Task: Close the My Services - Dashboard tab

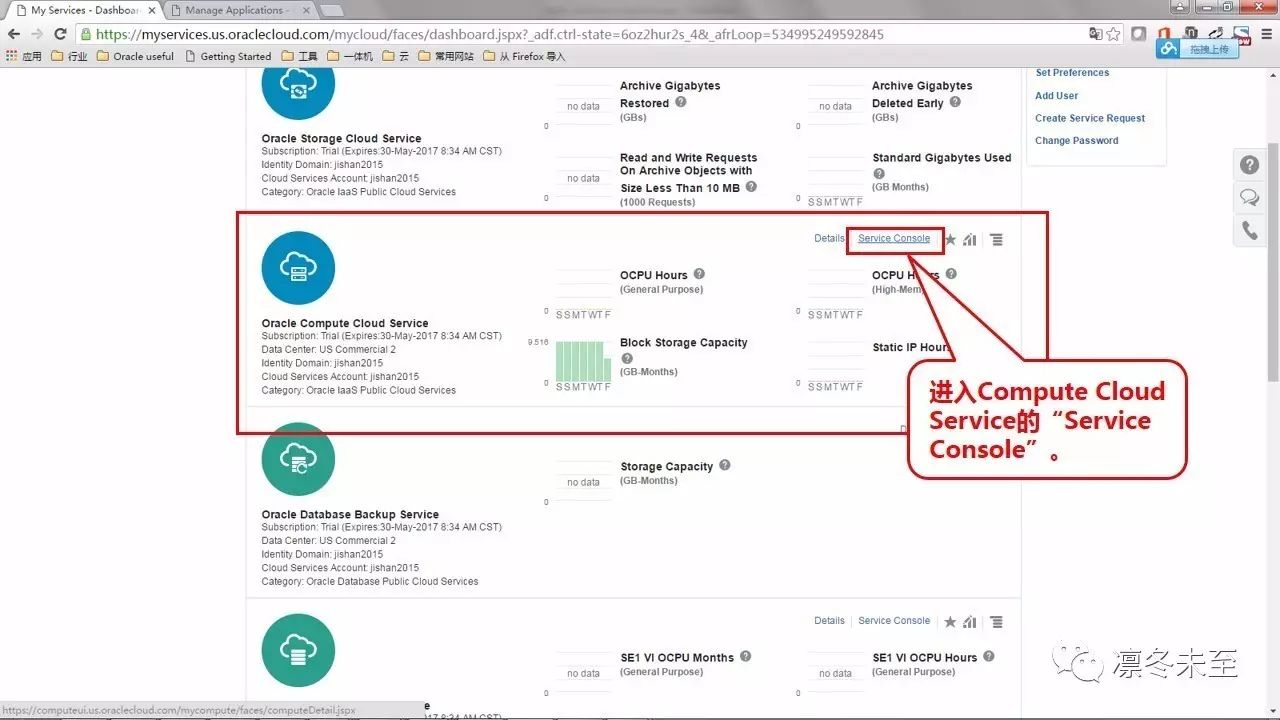Action: [x=150, y=10]
